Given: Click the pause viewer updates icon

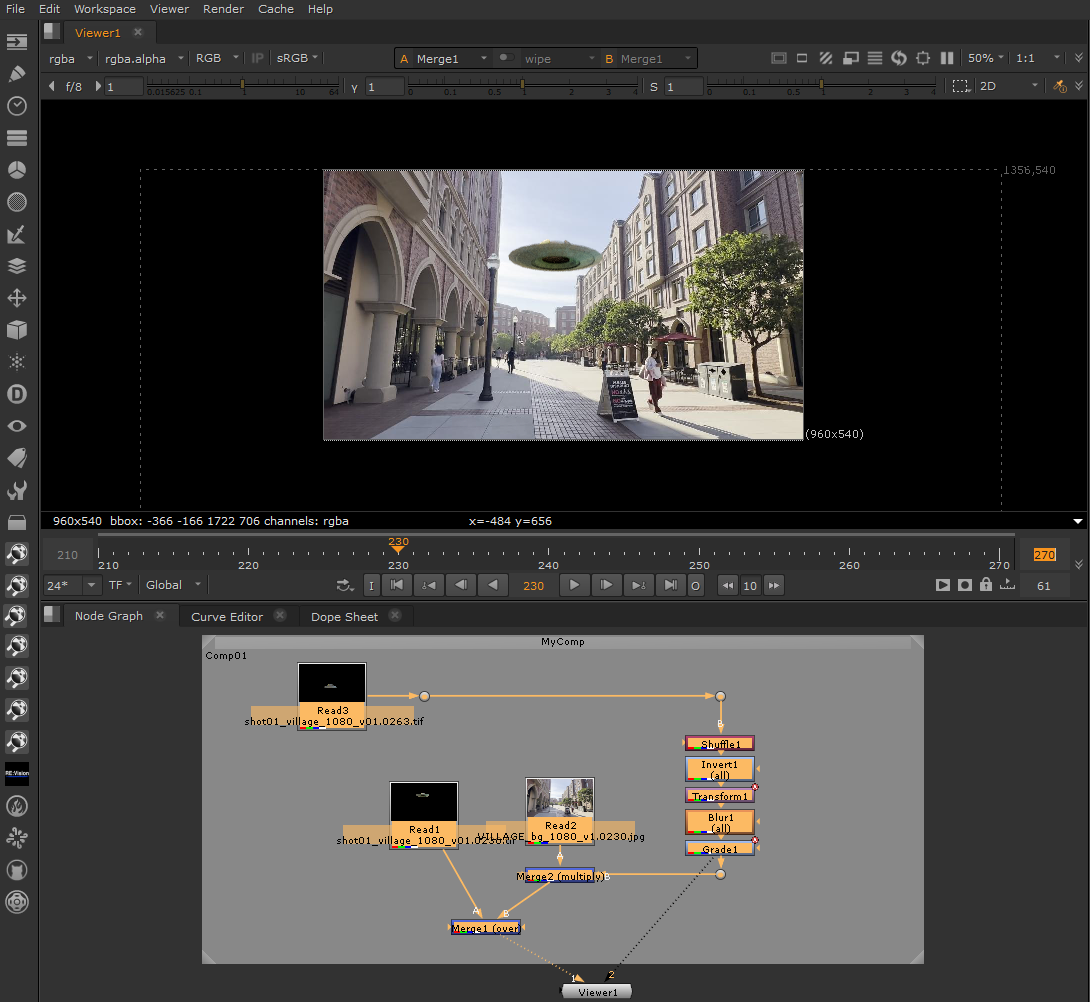Looking at the screenshot, I should 947,58.
